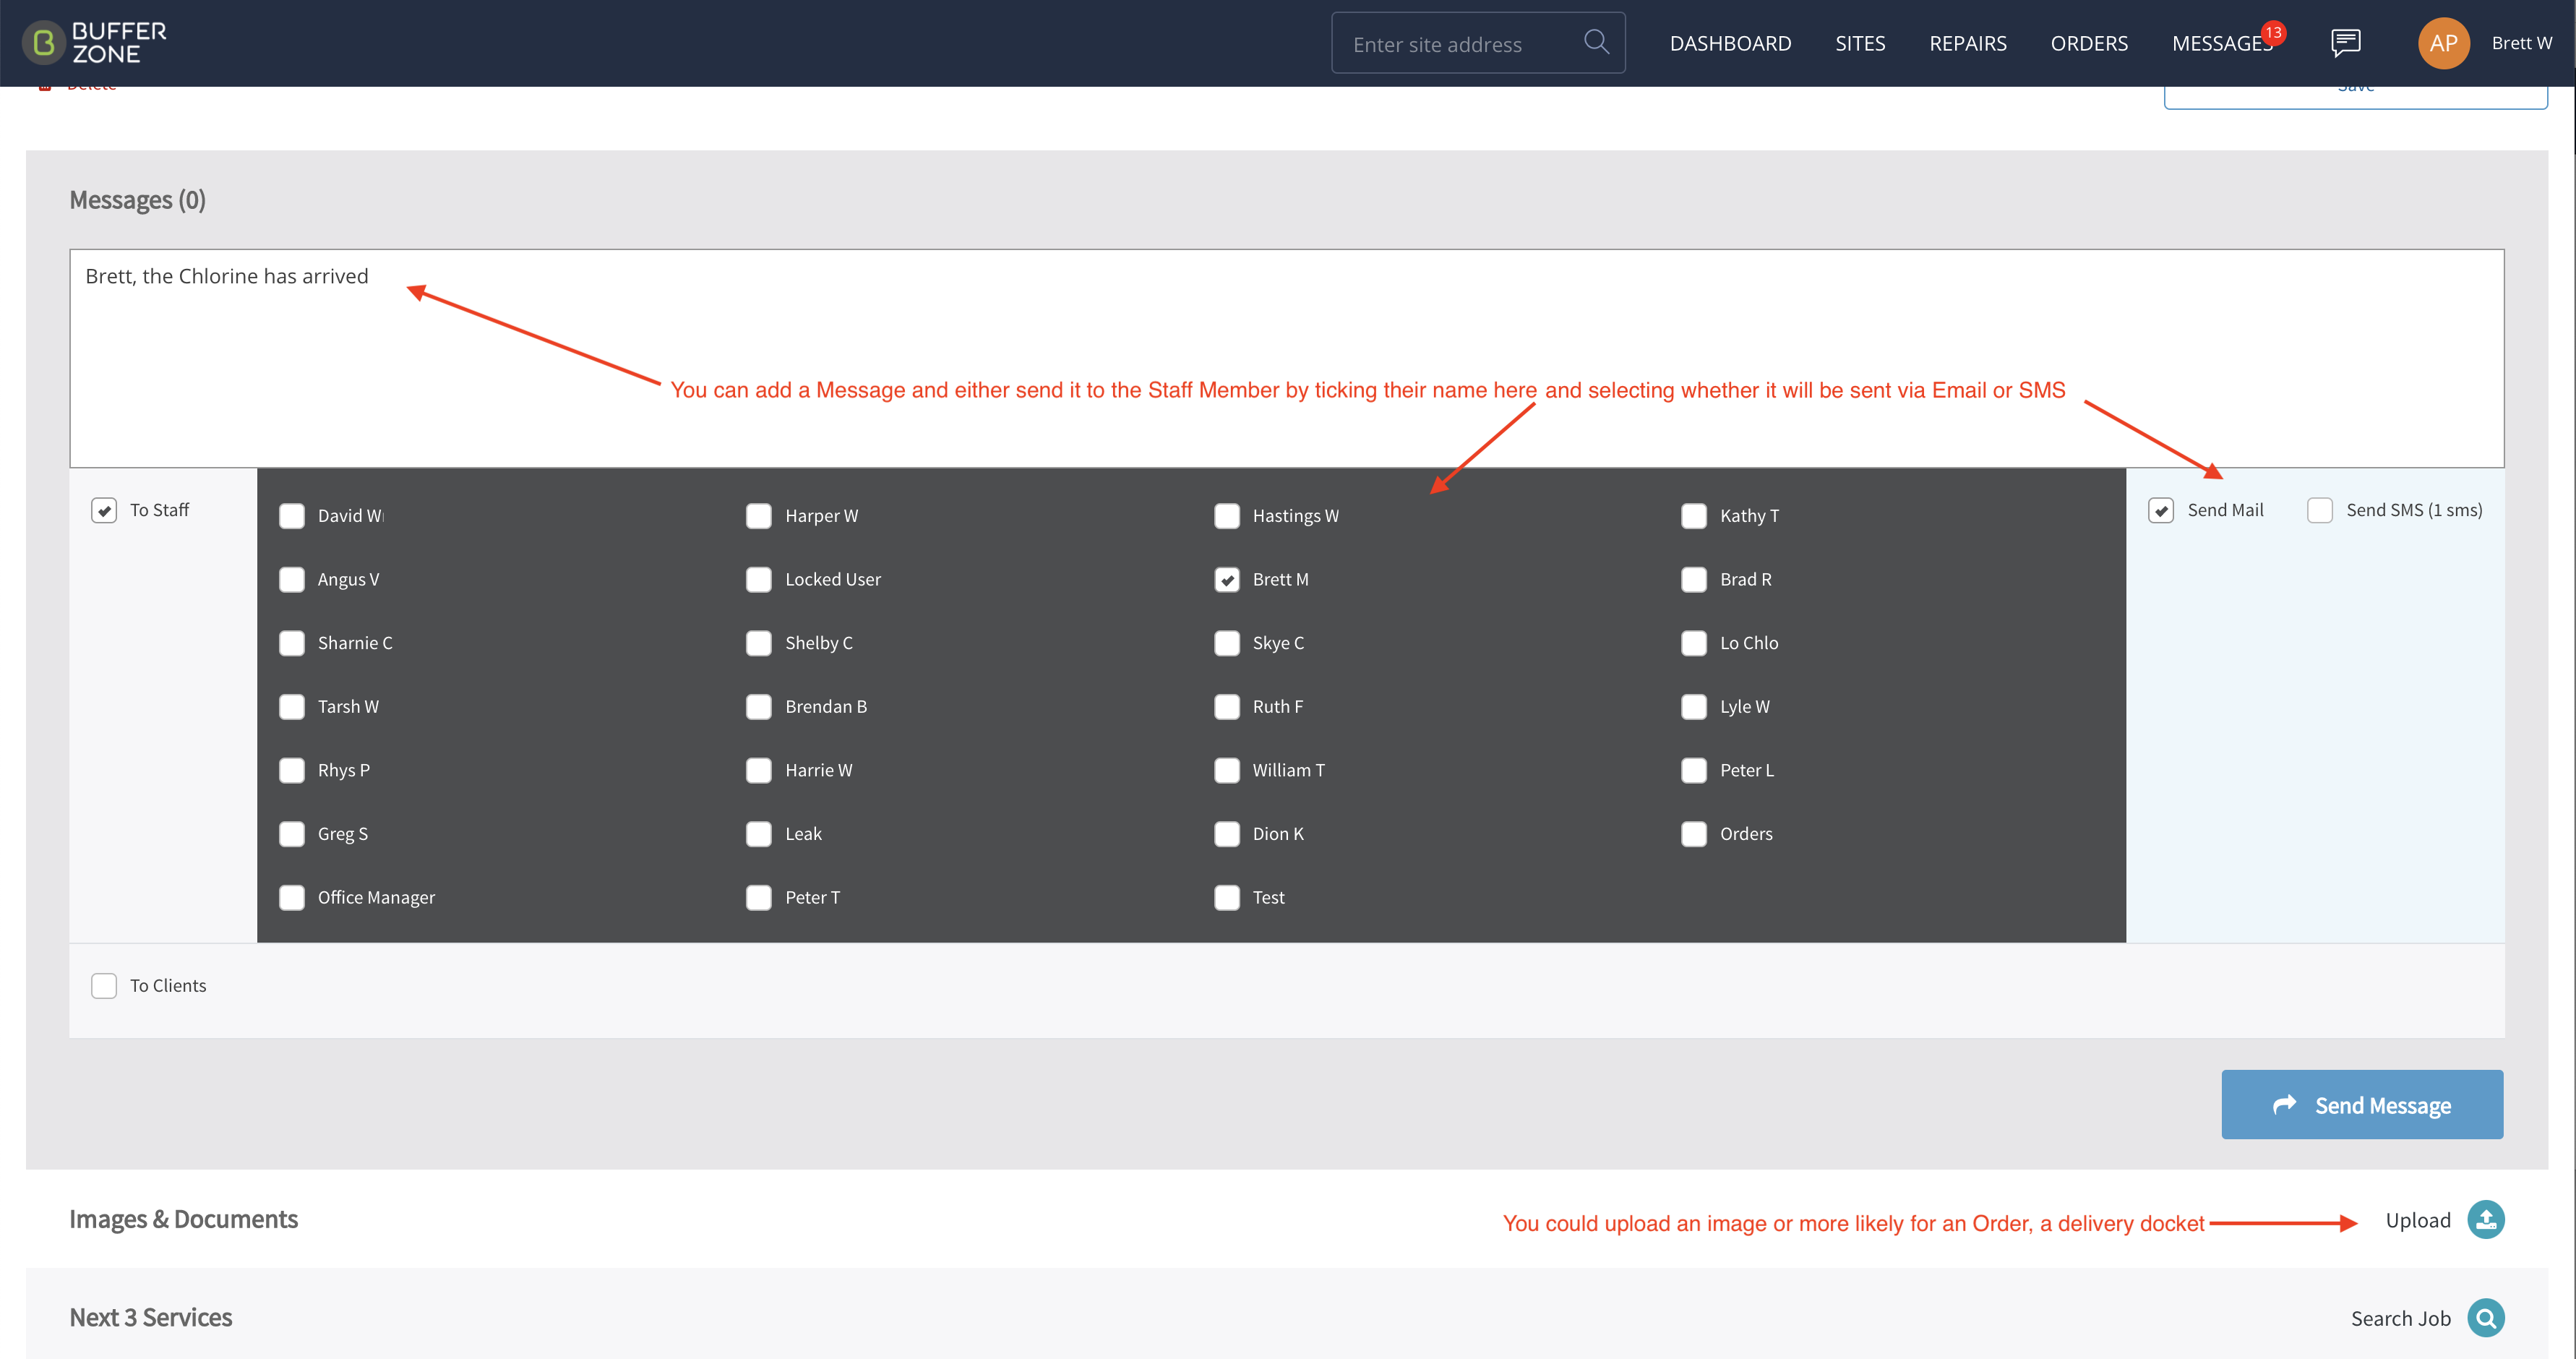Open MESSAGES section

pyautogui.click(x=2221, y=43)
